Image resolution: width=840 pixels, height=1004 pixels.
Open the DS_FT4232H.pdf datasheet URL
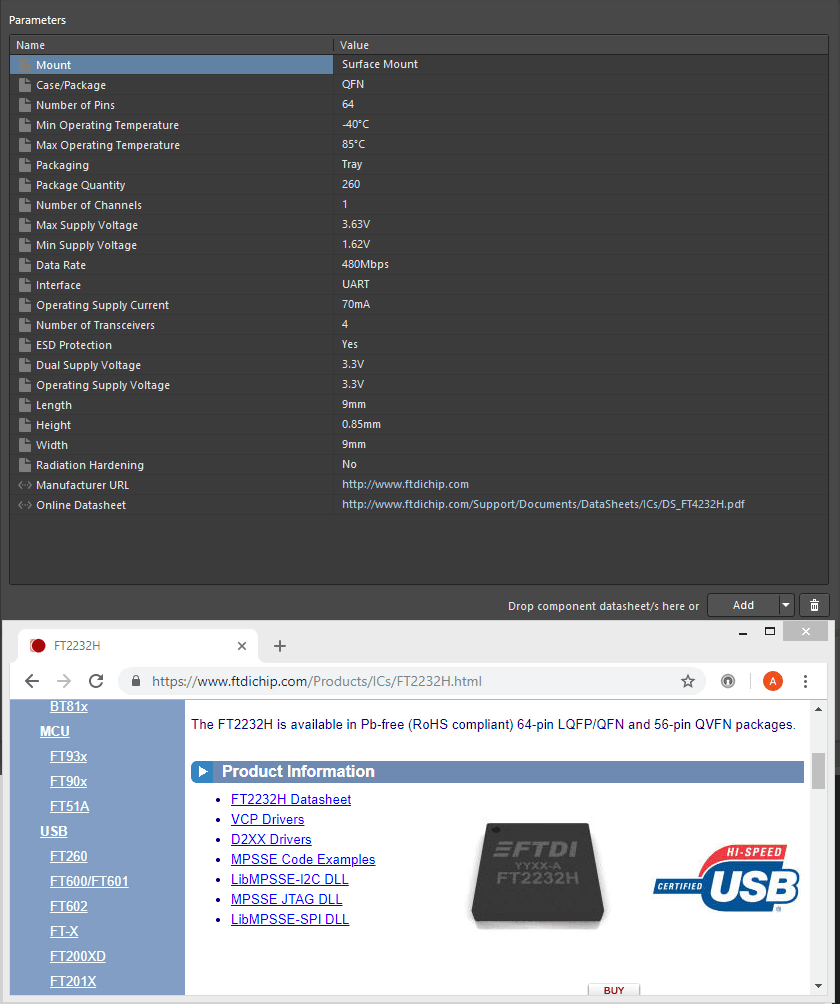543,504
